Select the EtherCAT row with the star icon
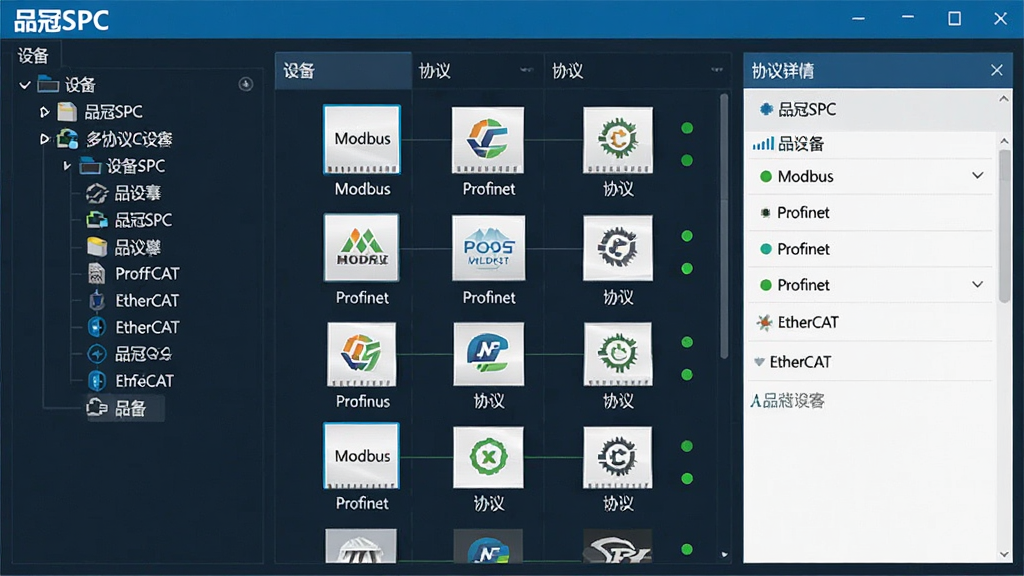 (x=871, y=322)
